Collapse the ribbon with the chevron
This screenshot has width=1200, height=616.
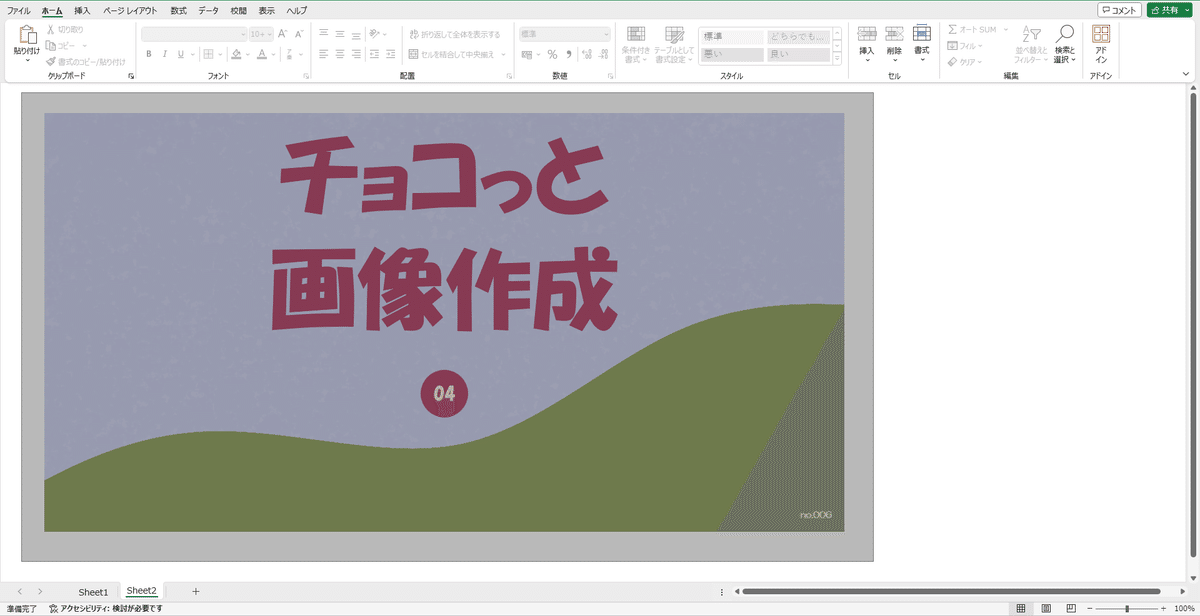(1187, 74)
